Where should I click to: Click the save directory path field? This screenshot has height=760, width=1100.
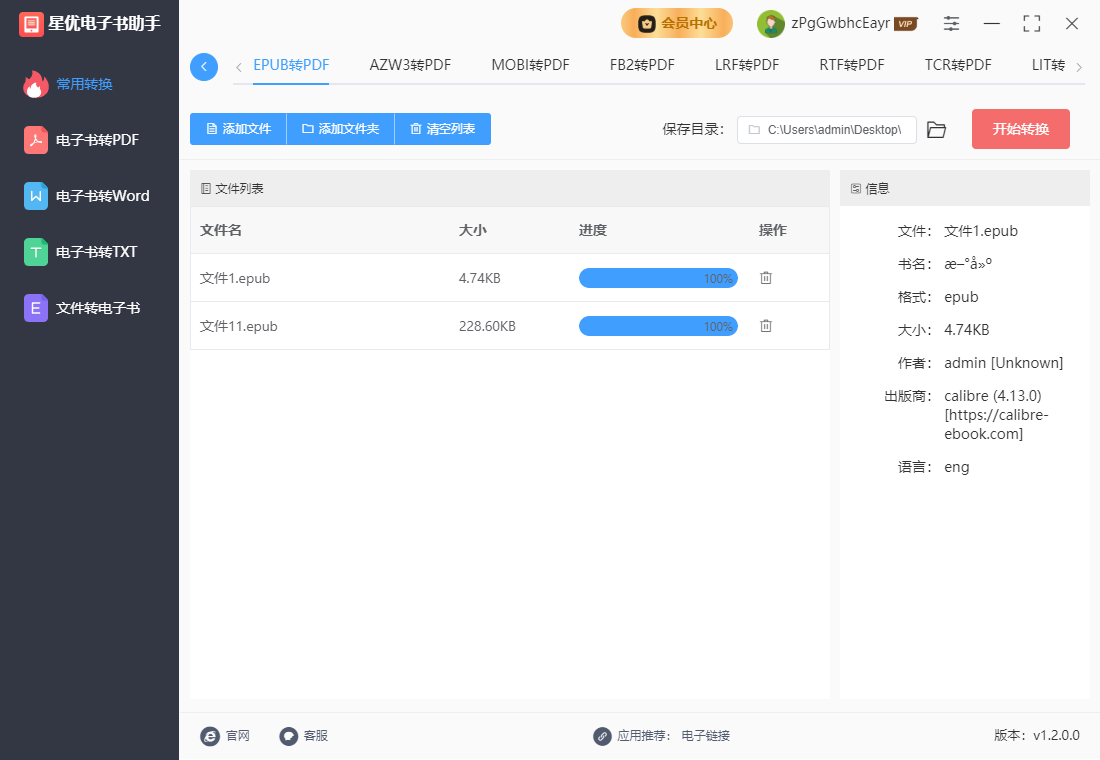(826, 129)
